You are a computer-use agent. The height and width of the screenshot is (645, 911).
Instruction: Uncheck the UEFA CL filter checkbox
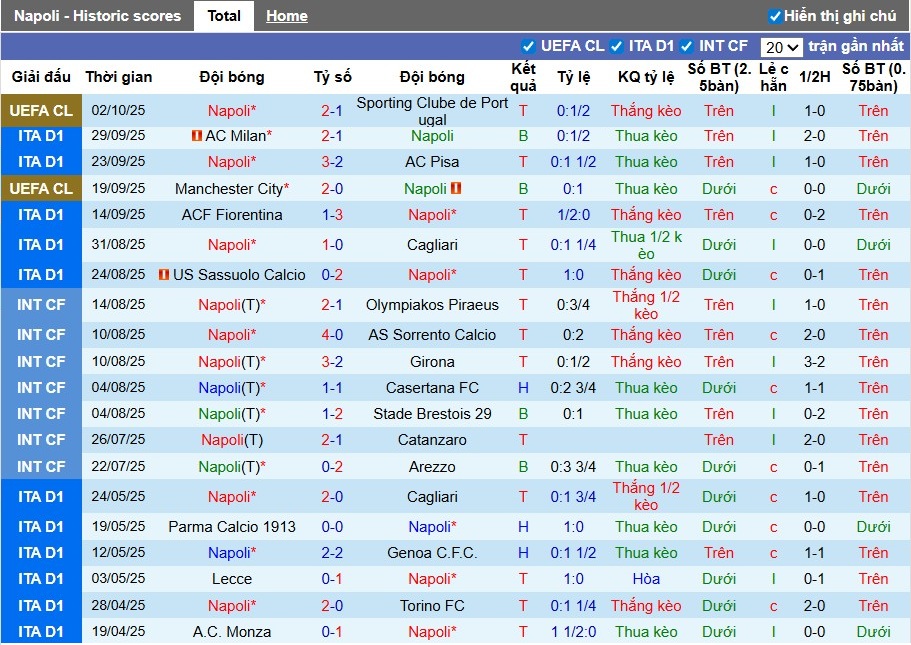528,46
